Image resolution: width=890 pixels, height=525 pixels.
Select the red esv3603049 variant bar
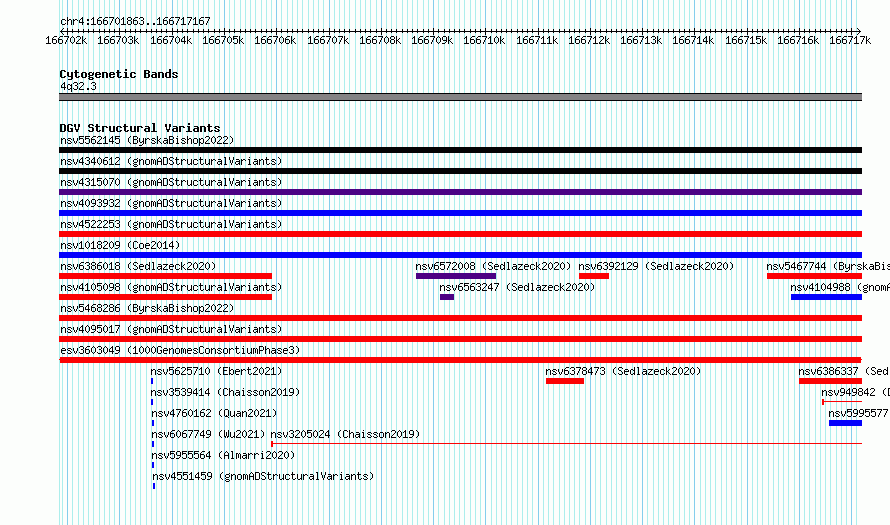[x=460, y=360]
